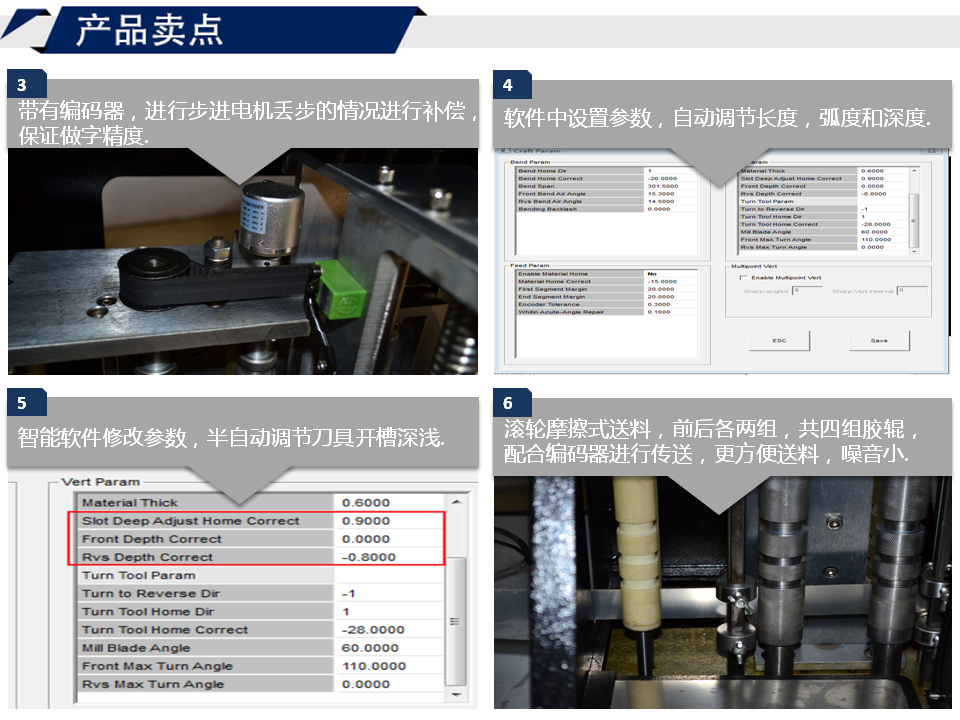This screenshot has height=720, width=960.
Task: Click scroll-down arrow in enlarged Vert Param list
Action: click(456, 693)
